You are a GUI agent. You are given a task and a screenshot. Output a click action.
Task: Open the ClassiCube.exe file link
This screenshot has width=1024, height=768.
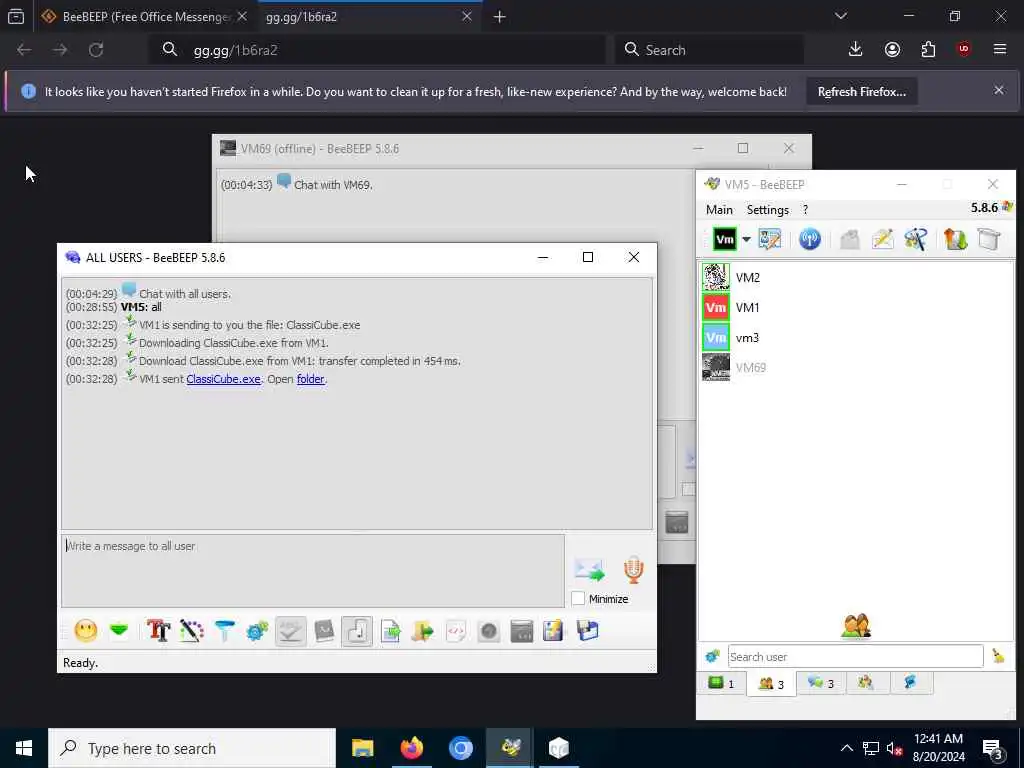(x=223, y=379)
